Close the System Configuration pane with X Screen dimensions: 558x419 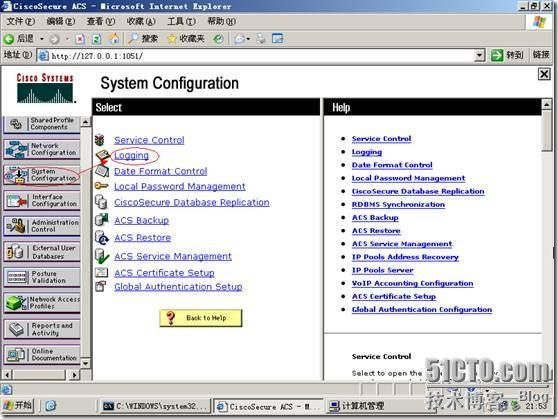click(544, 74)
